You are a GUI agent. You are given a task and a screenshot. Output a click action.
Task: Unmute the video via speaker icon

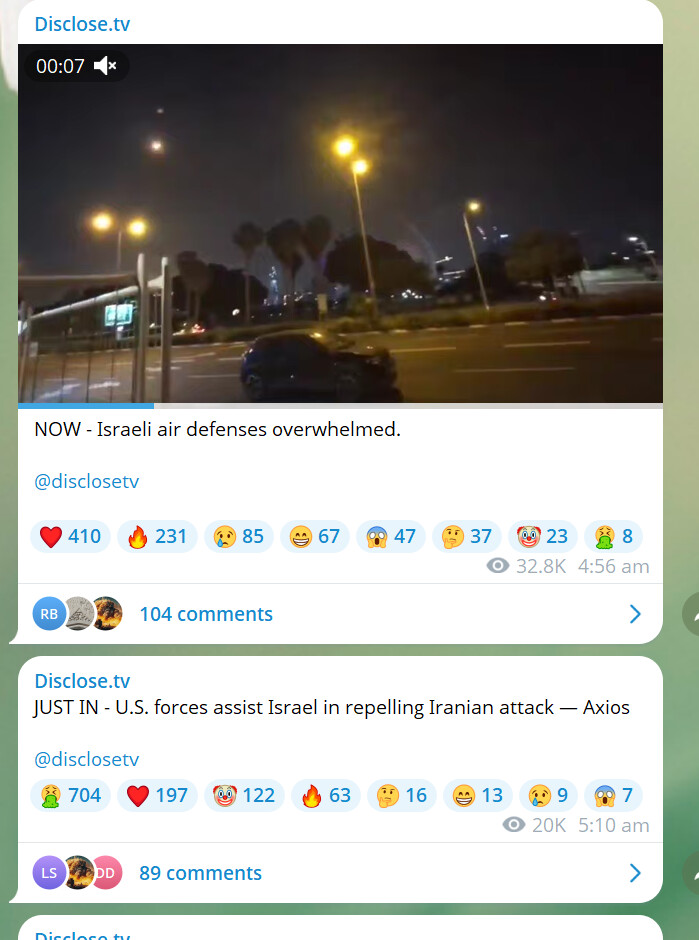click(x=105, y=66)
